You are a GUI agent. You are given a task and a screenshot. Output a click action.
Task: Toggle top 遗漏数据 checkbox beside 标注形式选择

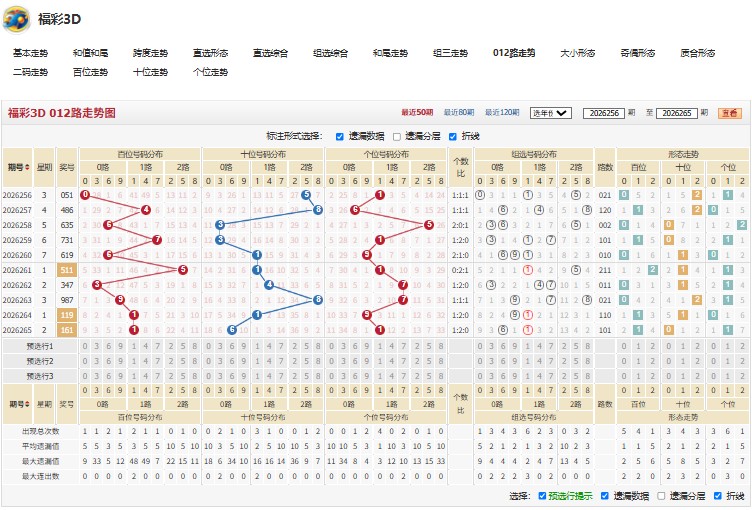coord(340,137)
